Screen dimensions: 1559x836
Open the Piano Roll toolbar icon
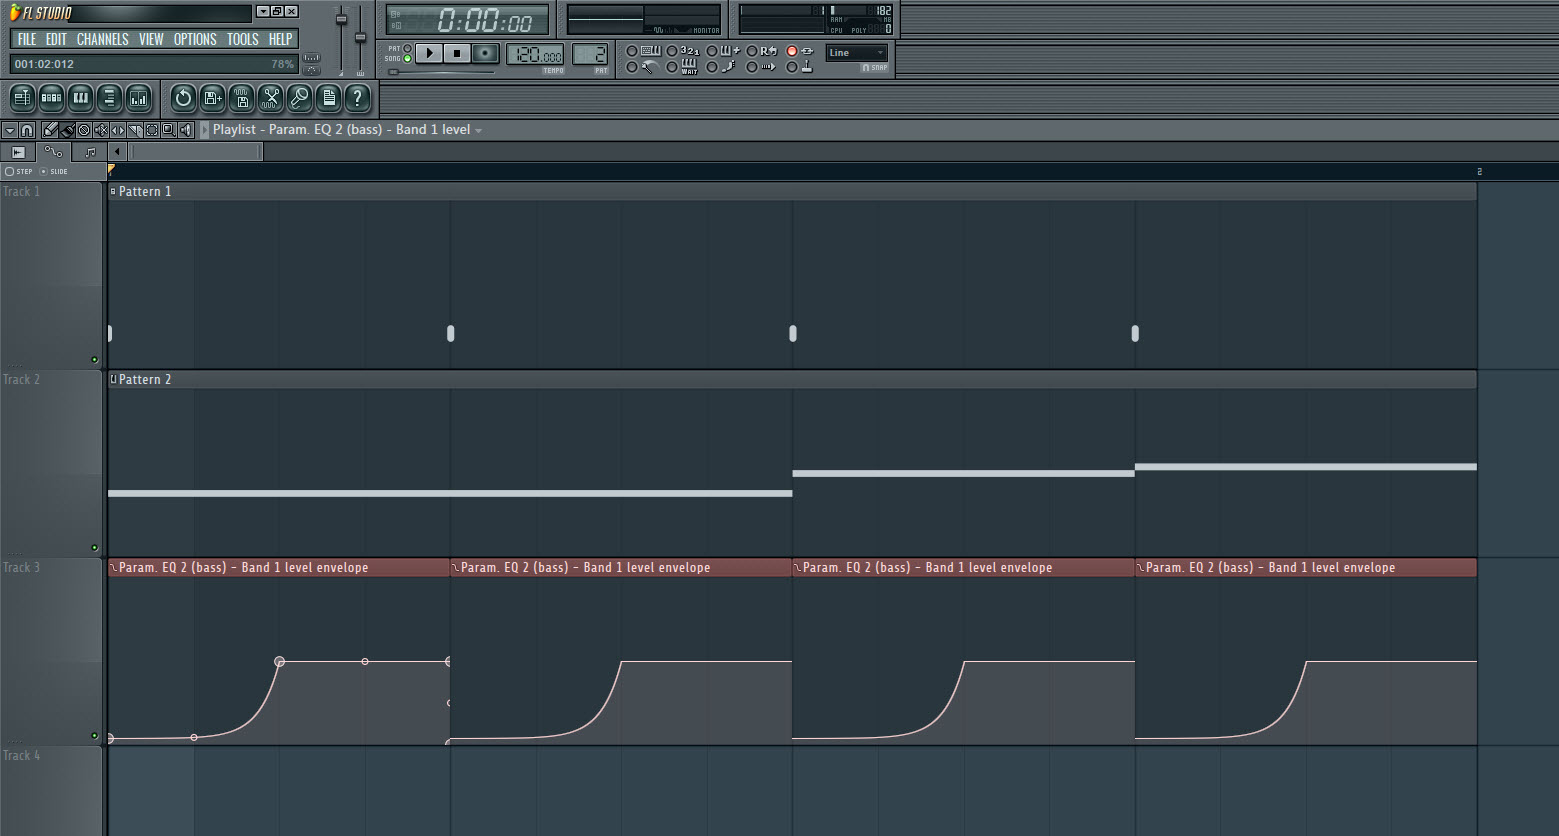pos(81,98)
